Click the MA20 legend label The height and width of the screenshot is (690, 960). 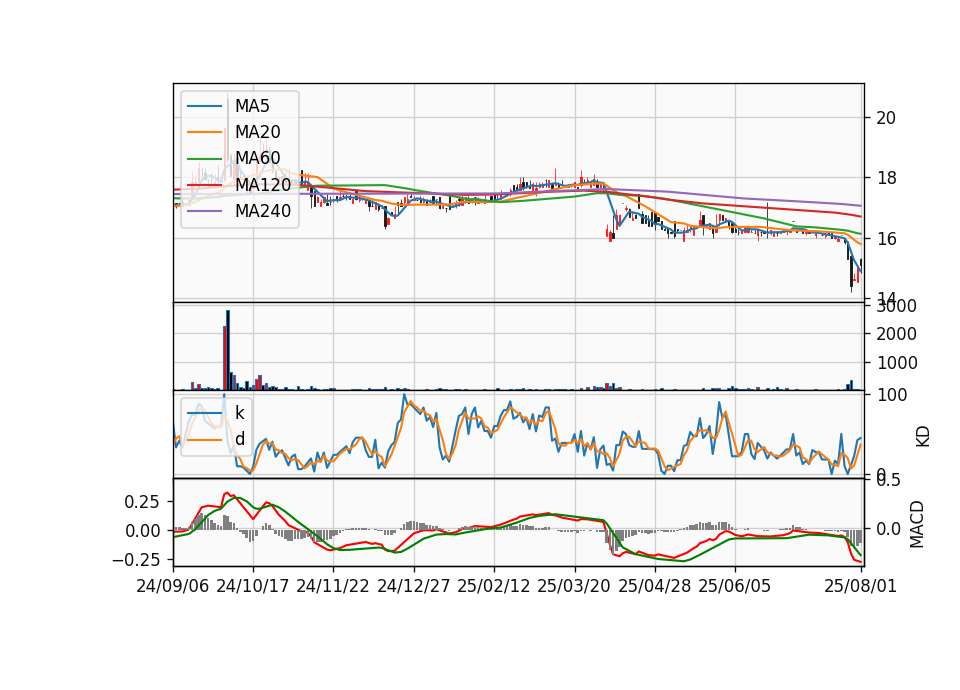point(257,132)
